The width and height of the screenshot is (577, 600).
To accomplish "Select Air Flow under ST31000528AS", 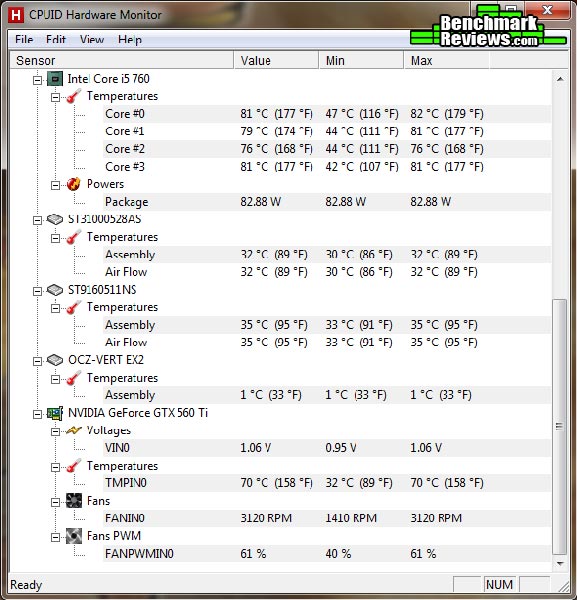I will pyautogui.click(x=327, y=272).
